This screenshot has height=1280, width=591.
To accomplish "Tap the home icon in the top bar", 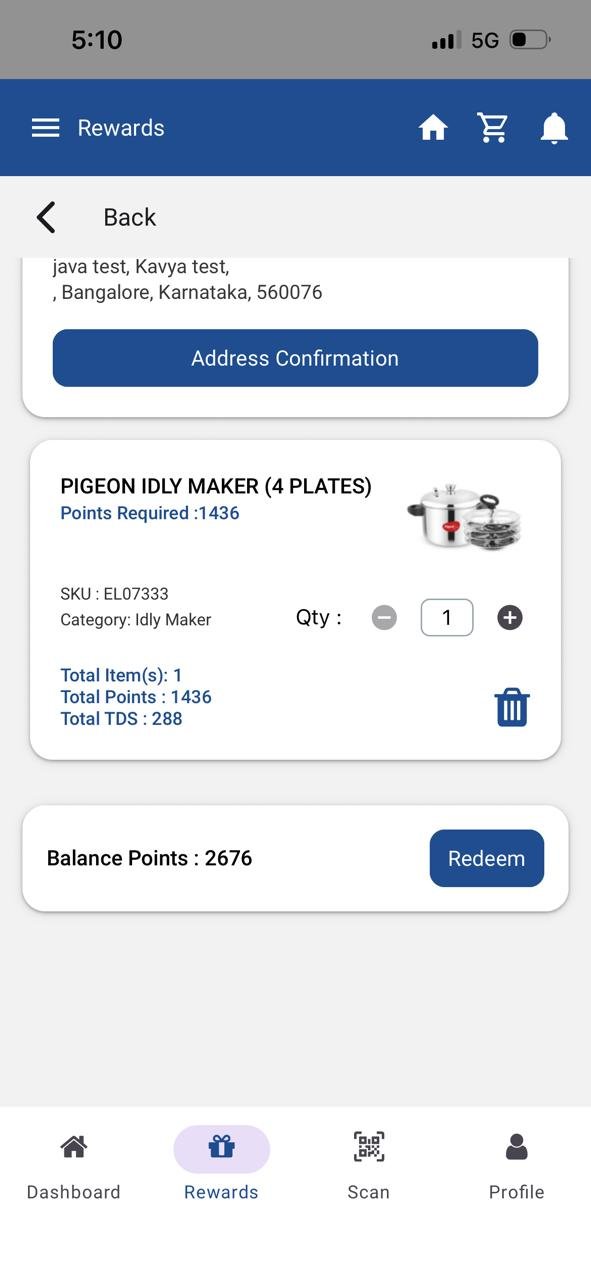I will (x=433, y=127).
